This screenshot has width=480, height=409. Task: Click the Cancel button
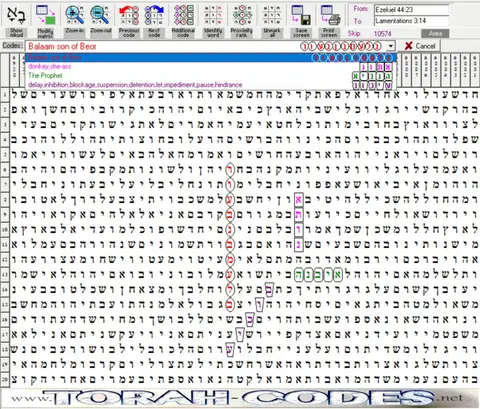click(420, 46)
